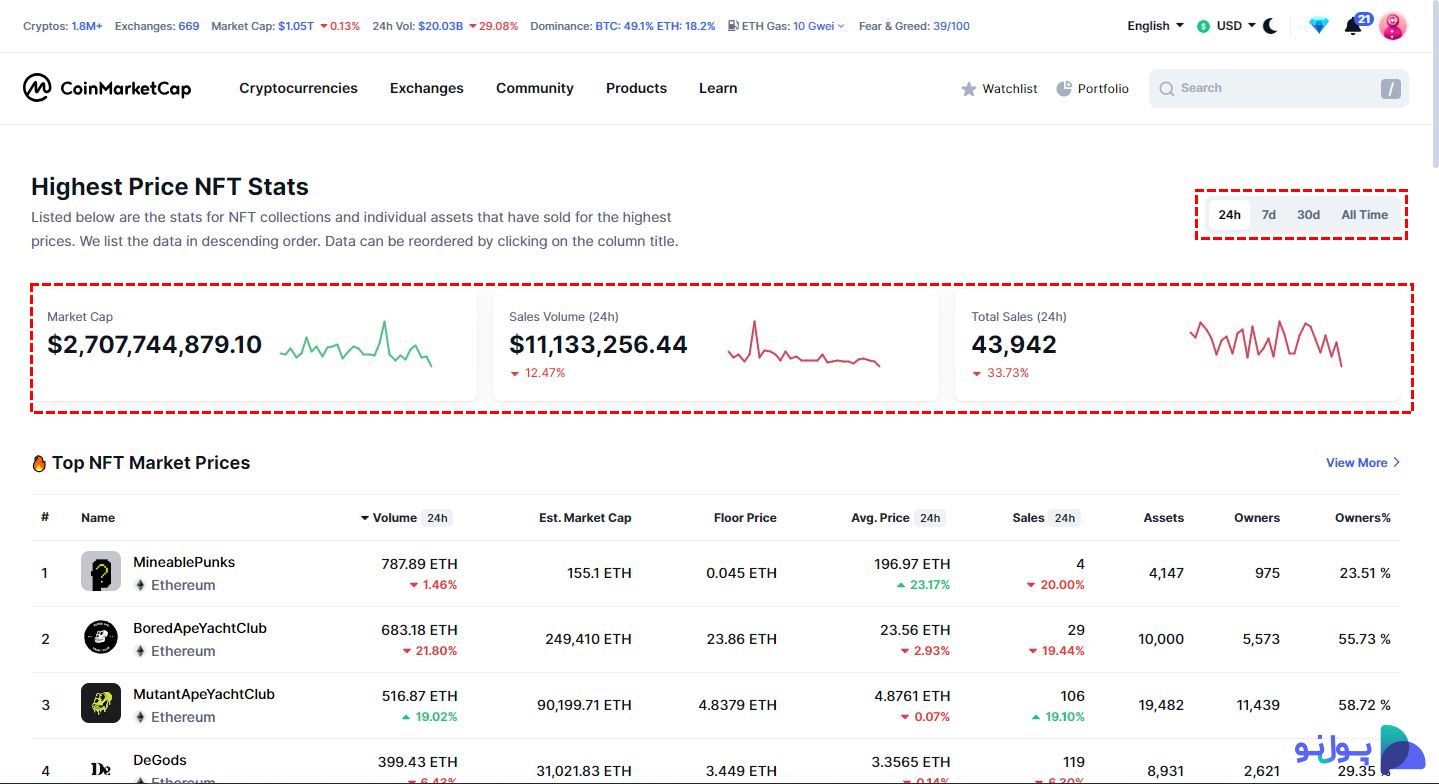Toggle dark mode moon icon
Image resolution: width=1439 pixels, height=784 pixels.
(x=1271, y=26)
